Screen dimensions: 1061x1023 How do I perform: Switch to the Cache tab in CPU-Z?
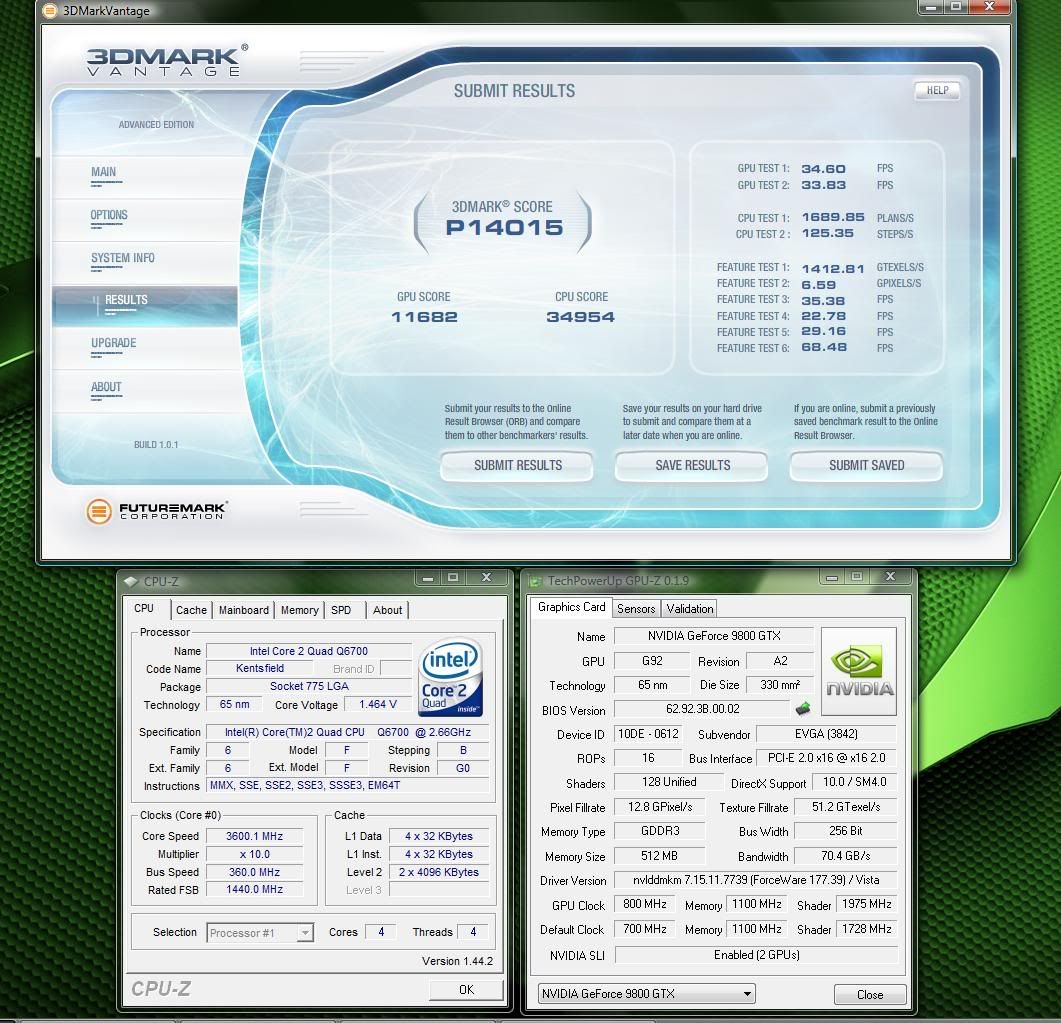pos(191,610)
